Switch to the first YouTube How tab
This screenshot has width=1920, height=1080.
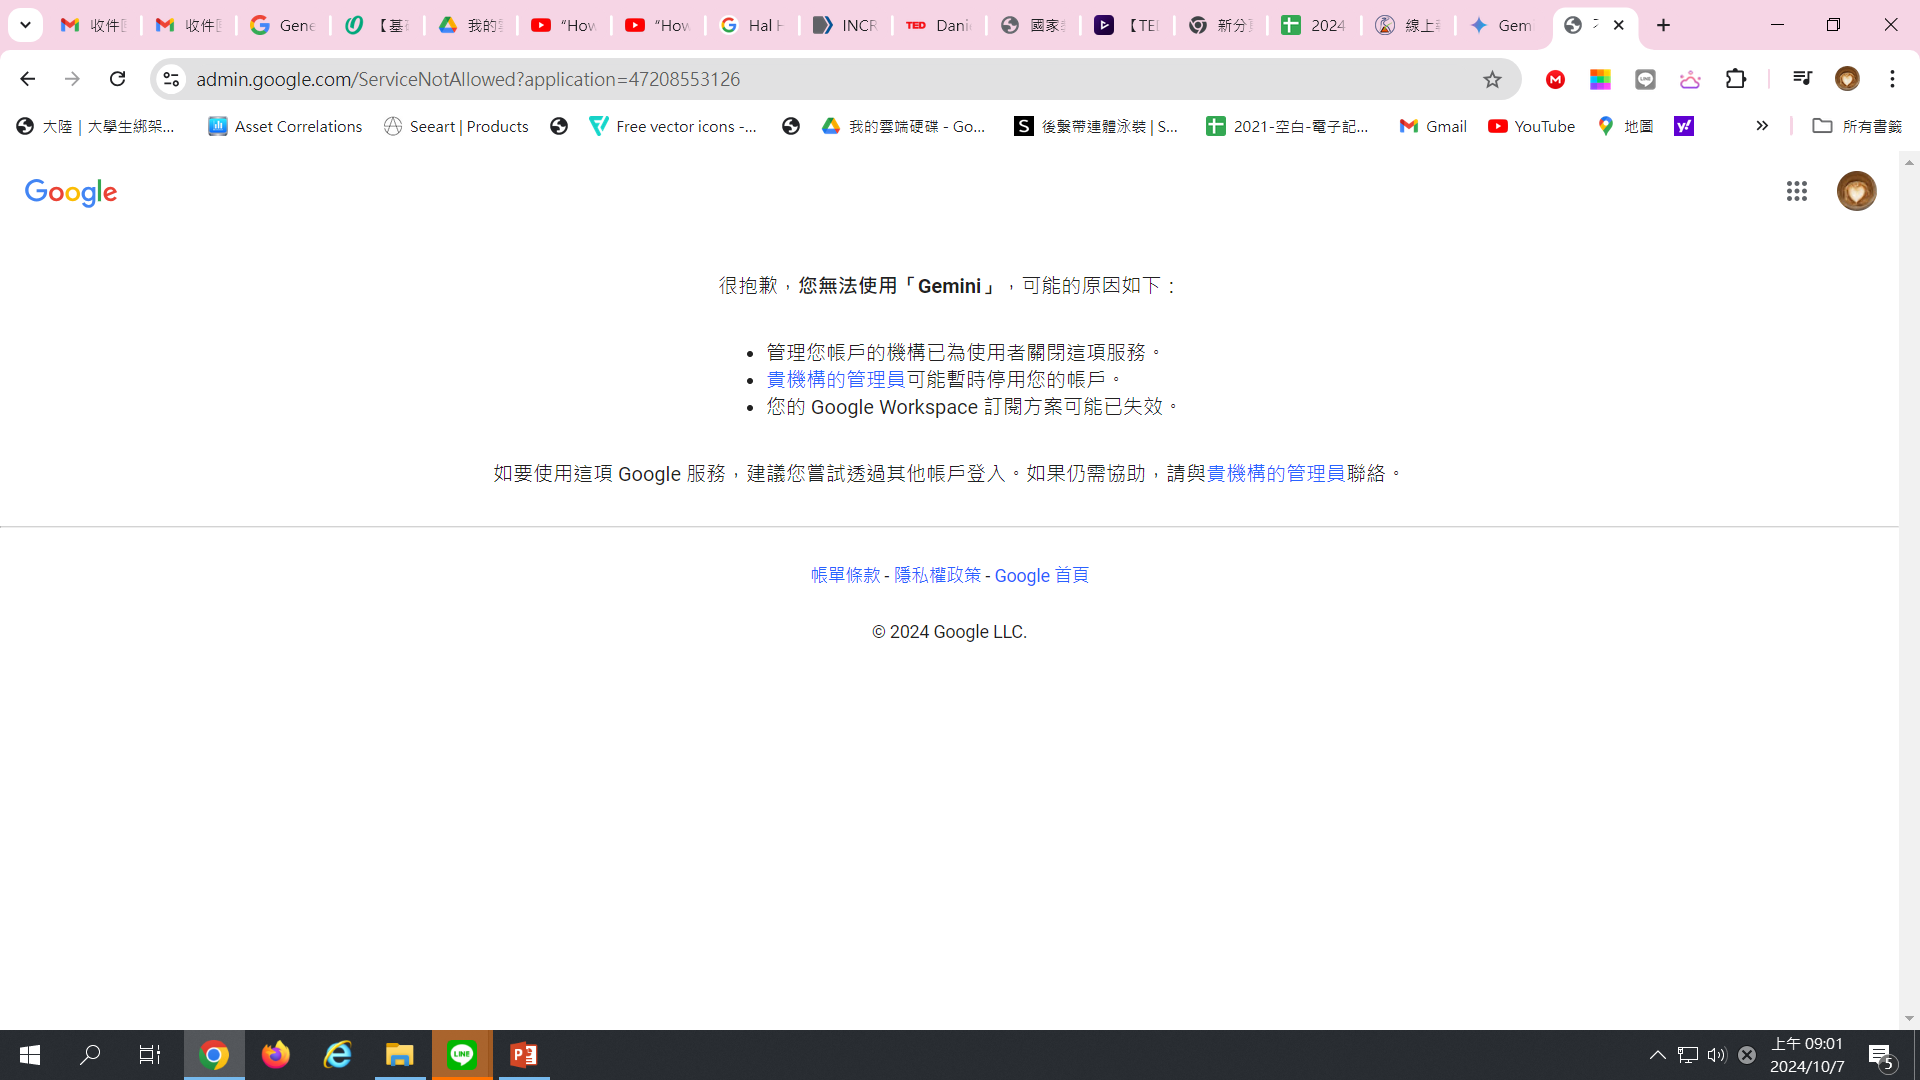click(564, 25)
